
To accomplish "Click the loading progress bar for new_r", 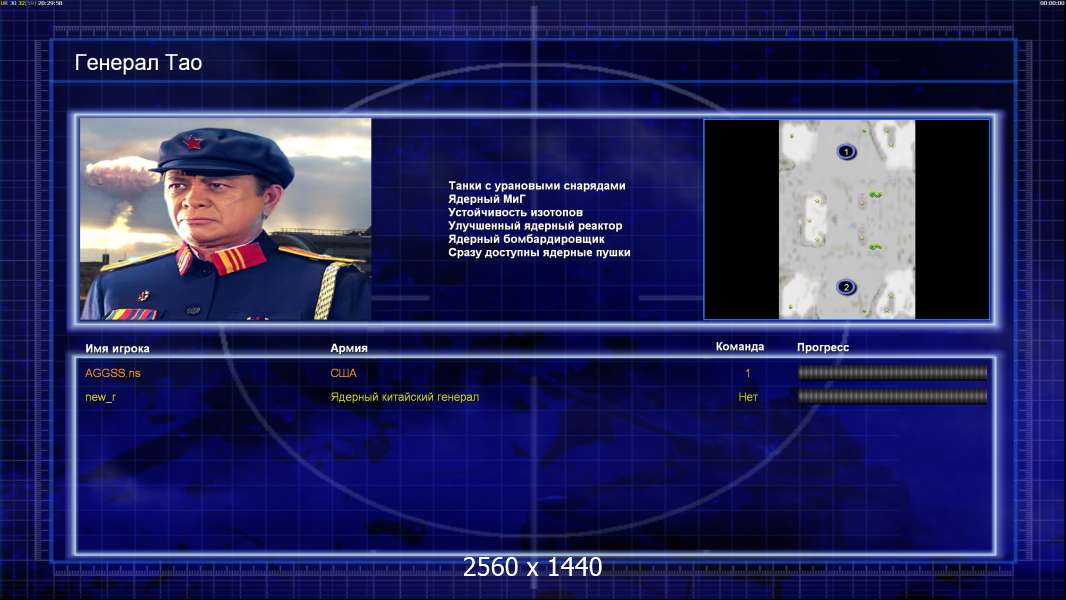I will 892,396.
